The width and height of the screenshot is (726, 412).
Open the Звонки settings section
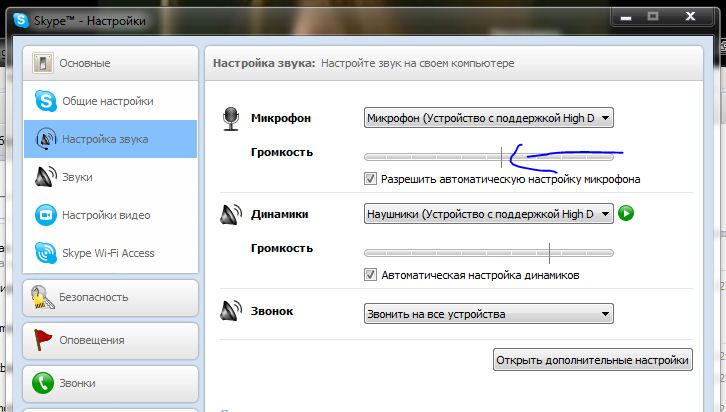(x=110, y=383)
